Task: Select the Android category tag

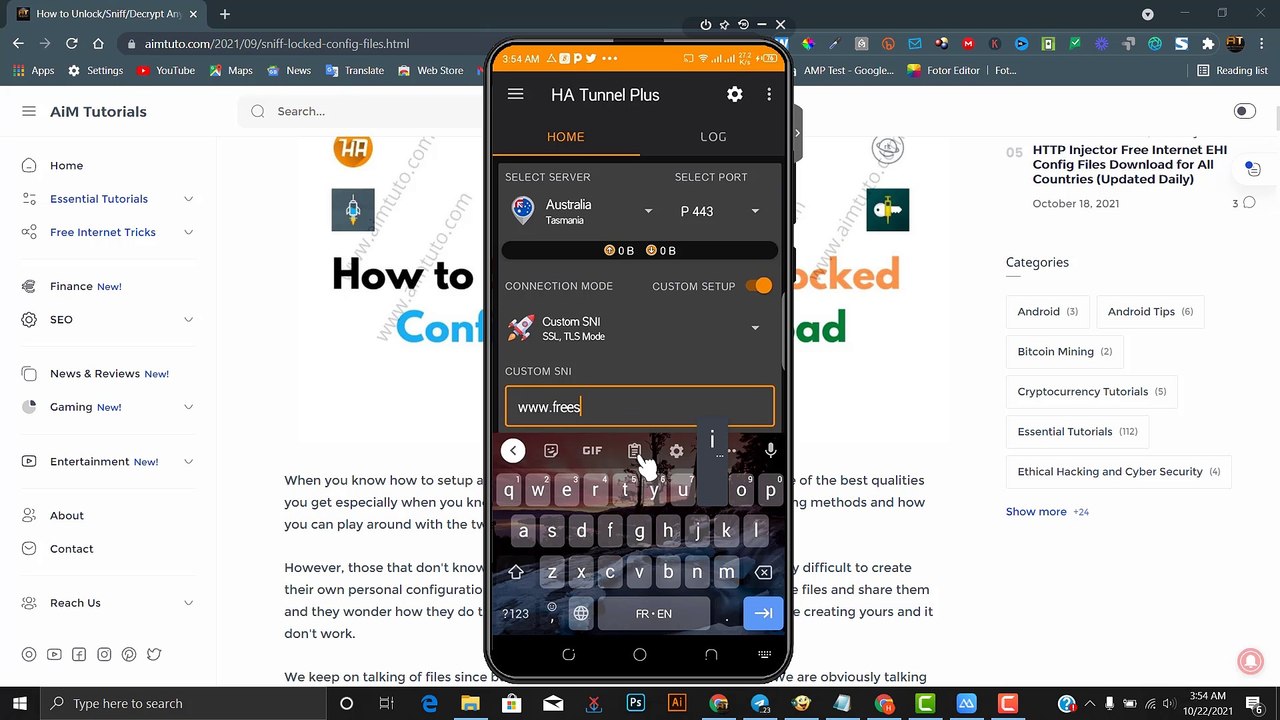Action: (x=1047, y=311)
